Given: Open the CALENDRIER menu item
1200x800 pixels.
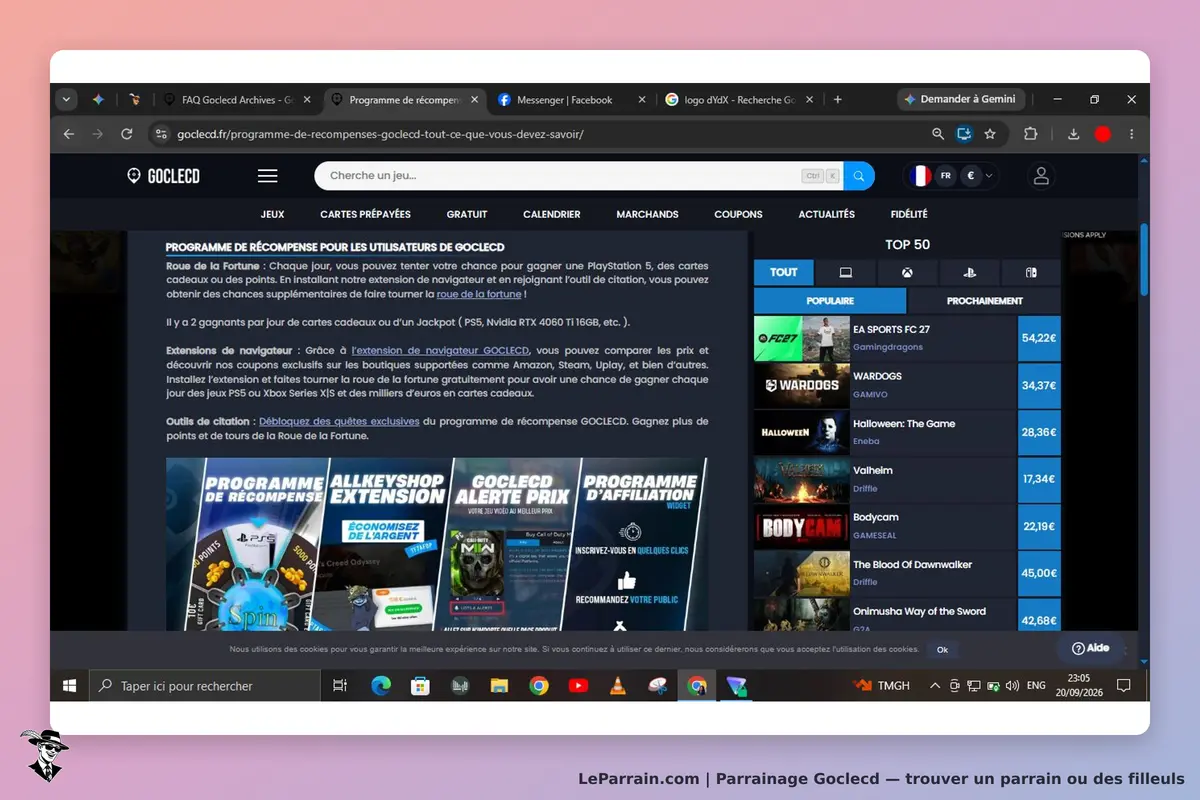Looking at the screenshot, I should coord(552,214).
